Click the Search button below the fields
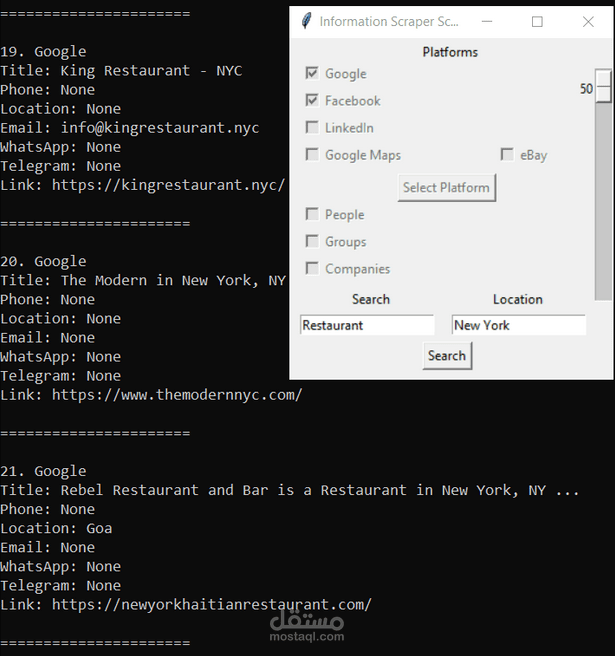This screenshot has width=615, height=656. [447, 356]
